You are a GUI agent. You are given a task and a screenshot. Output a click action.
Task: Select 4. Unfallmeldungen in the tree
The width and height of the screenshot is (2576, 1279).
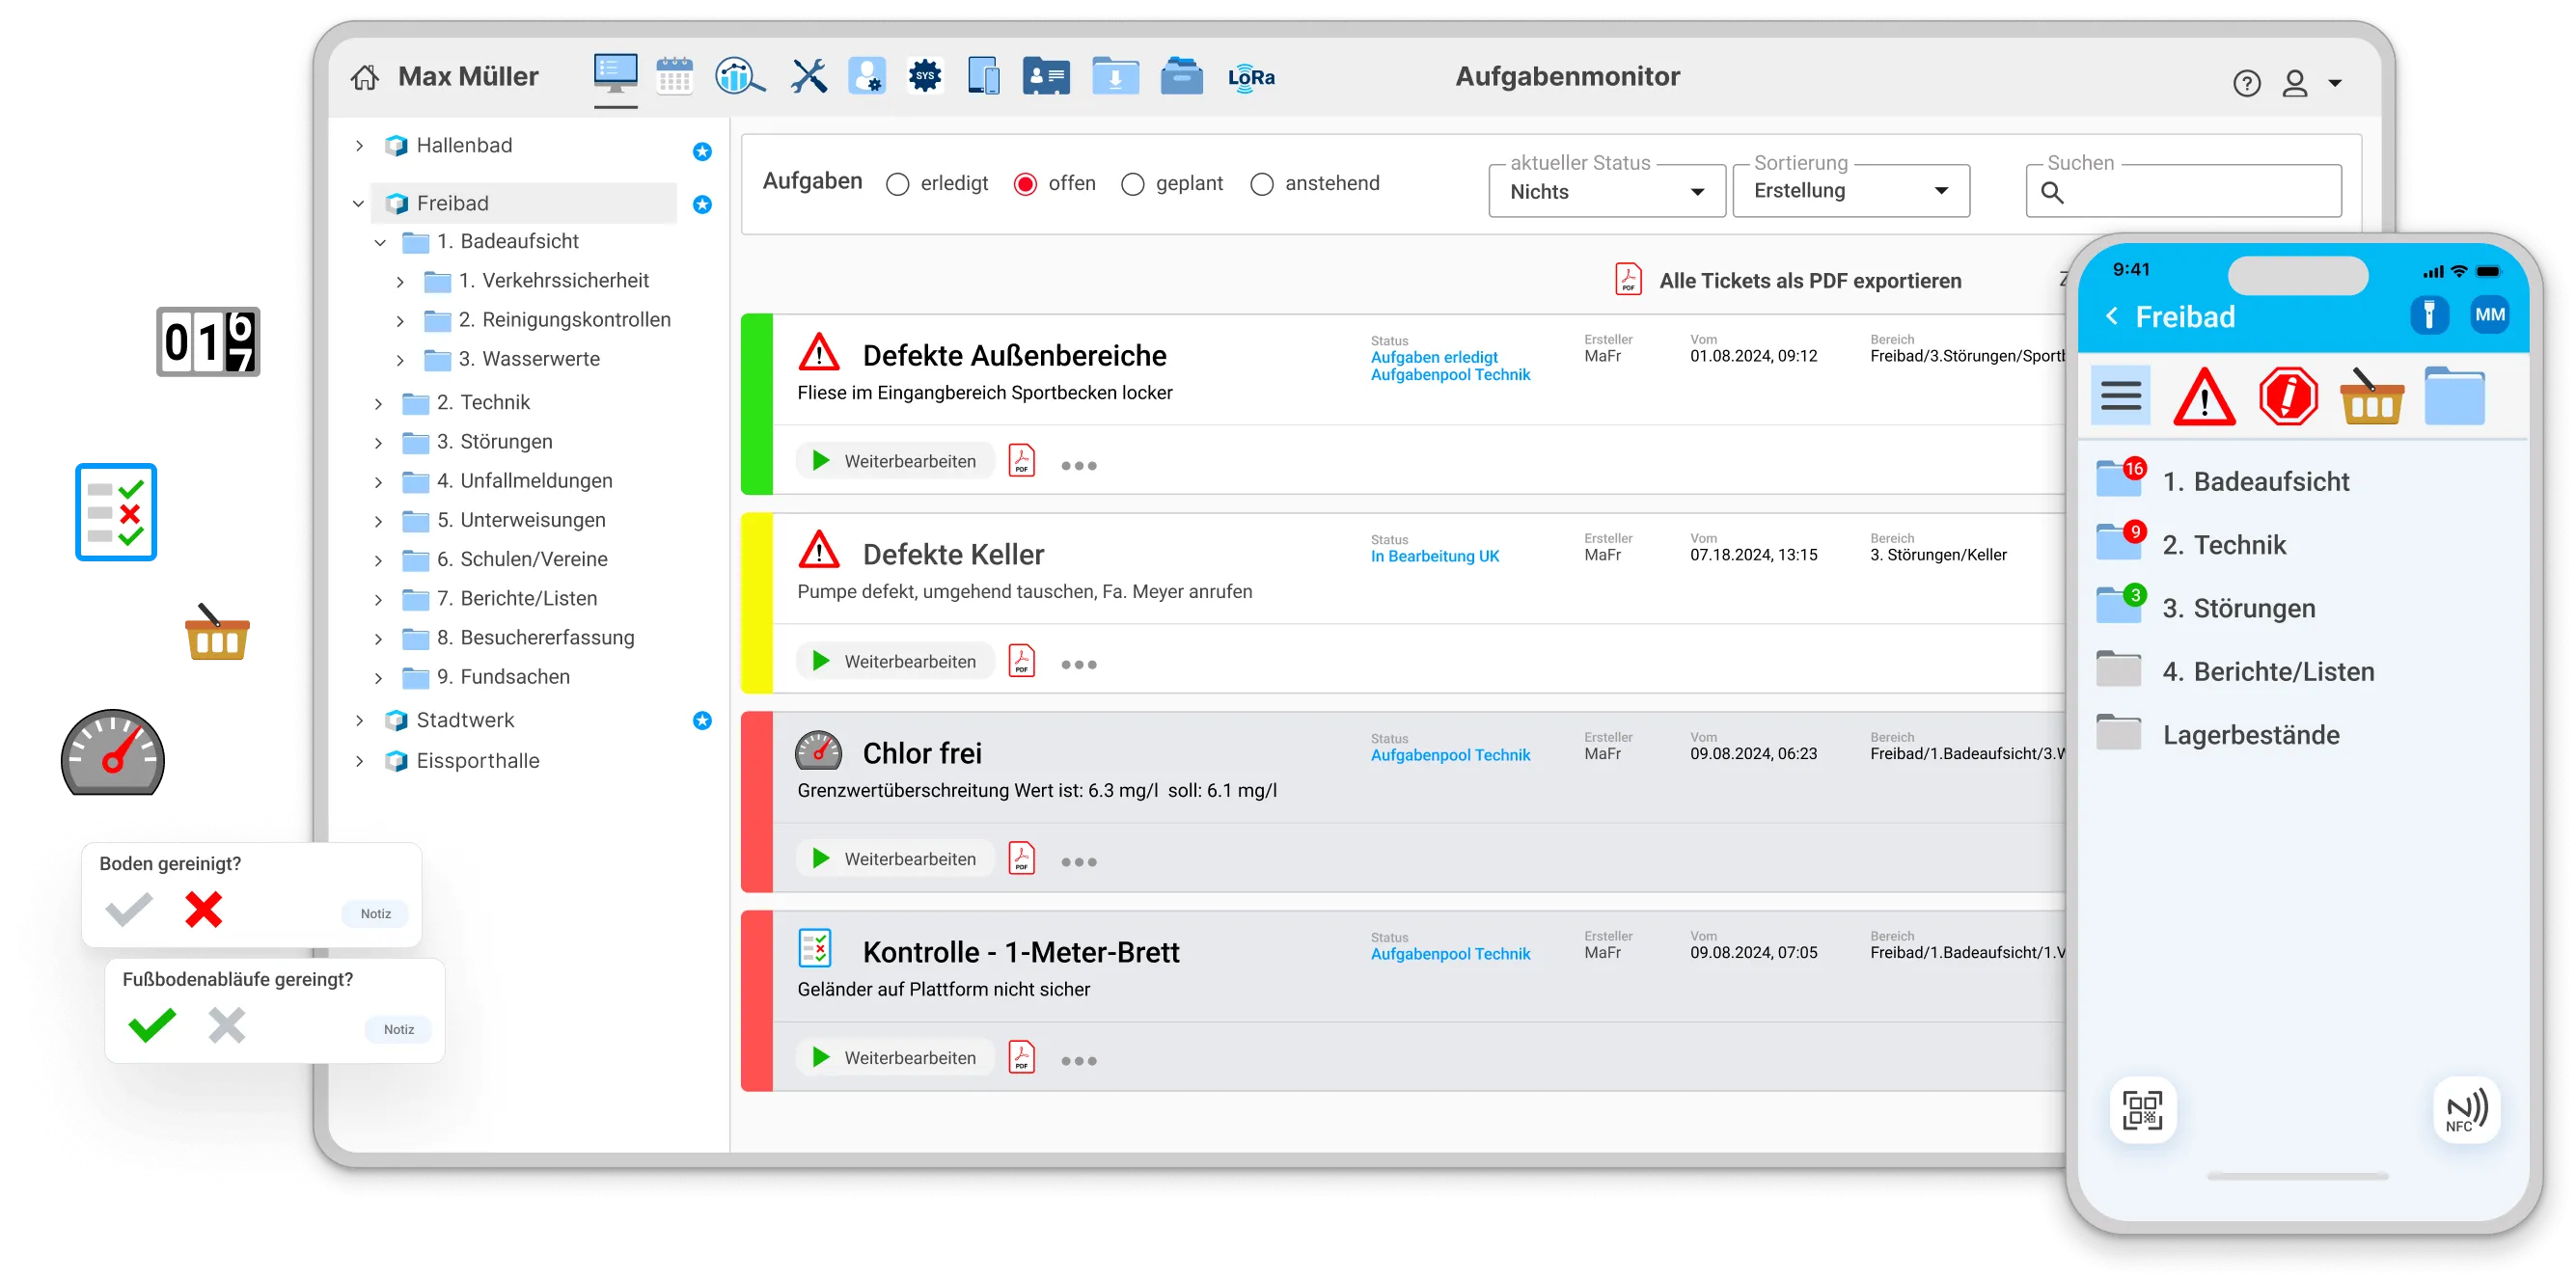click(x=524, y=481)
